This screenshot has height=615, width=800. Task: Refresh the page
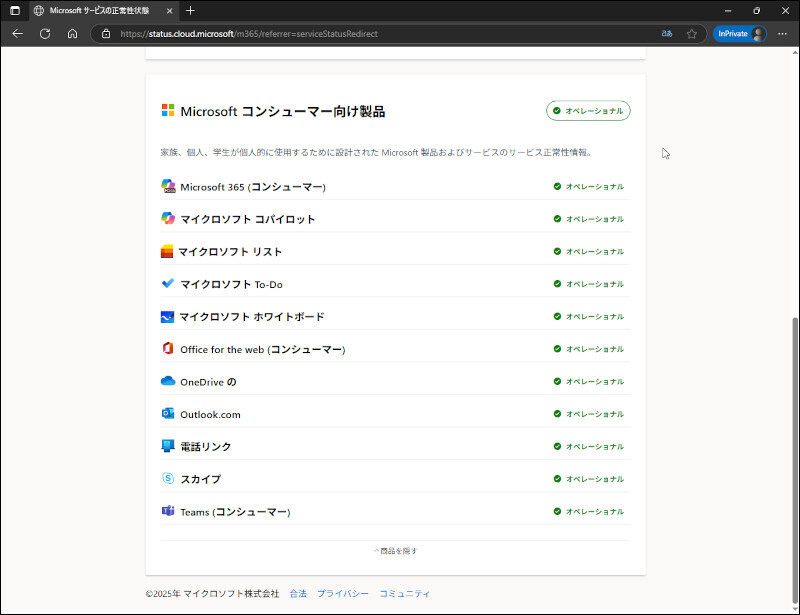[45, 34]
